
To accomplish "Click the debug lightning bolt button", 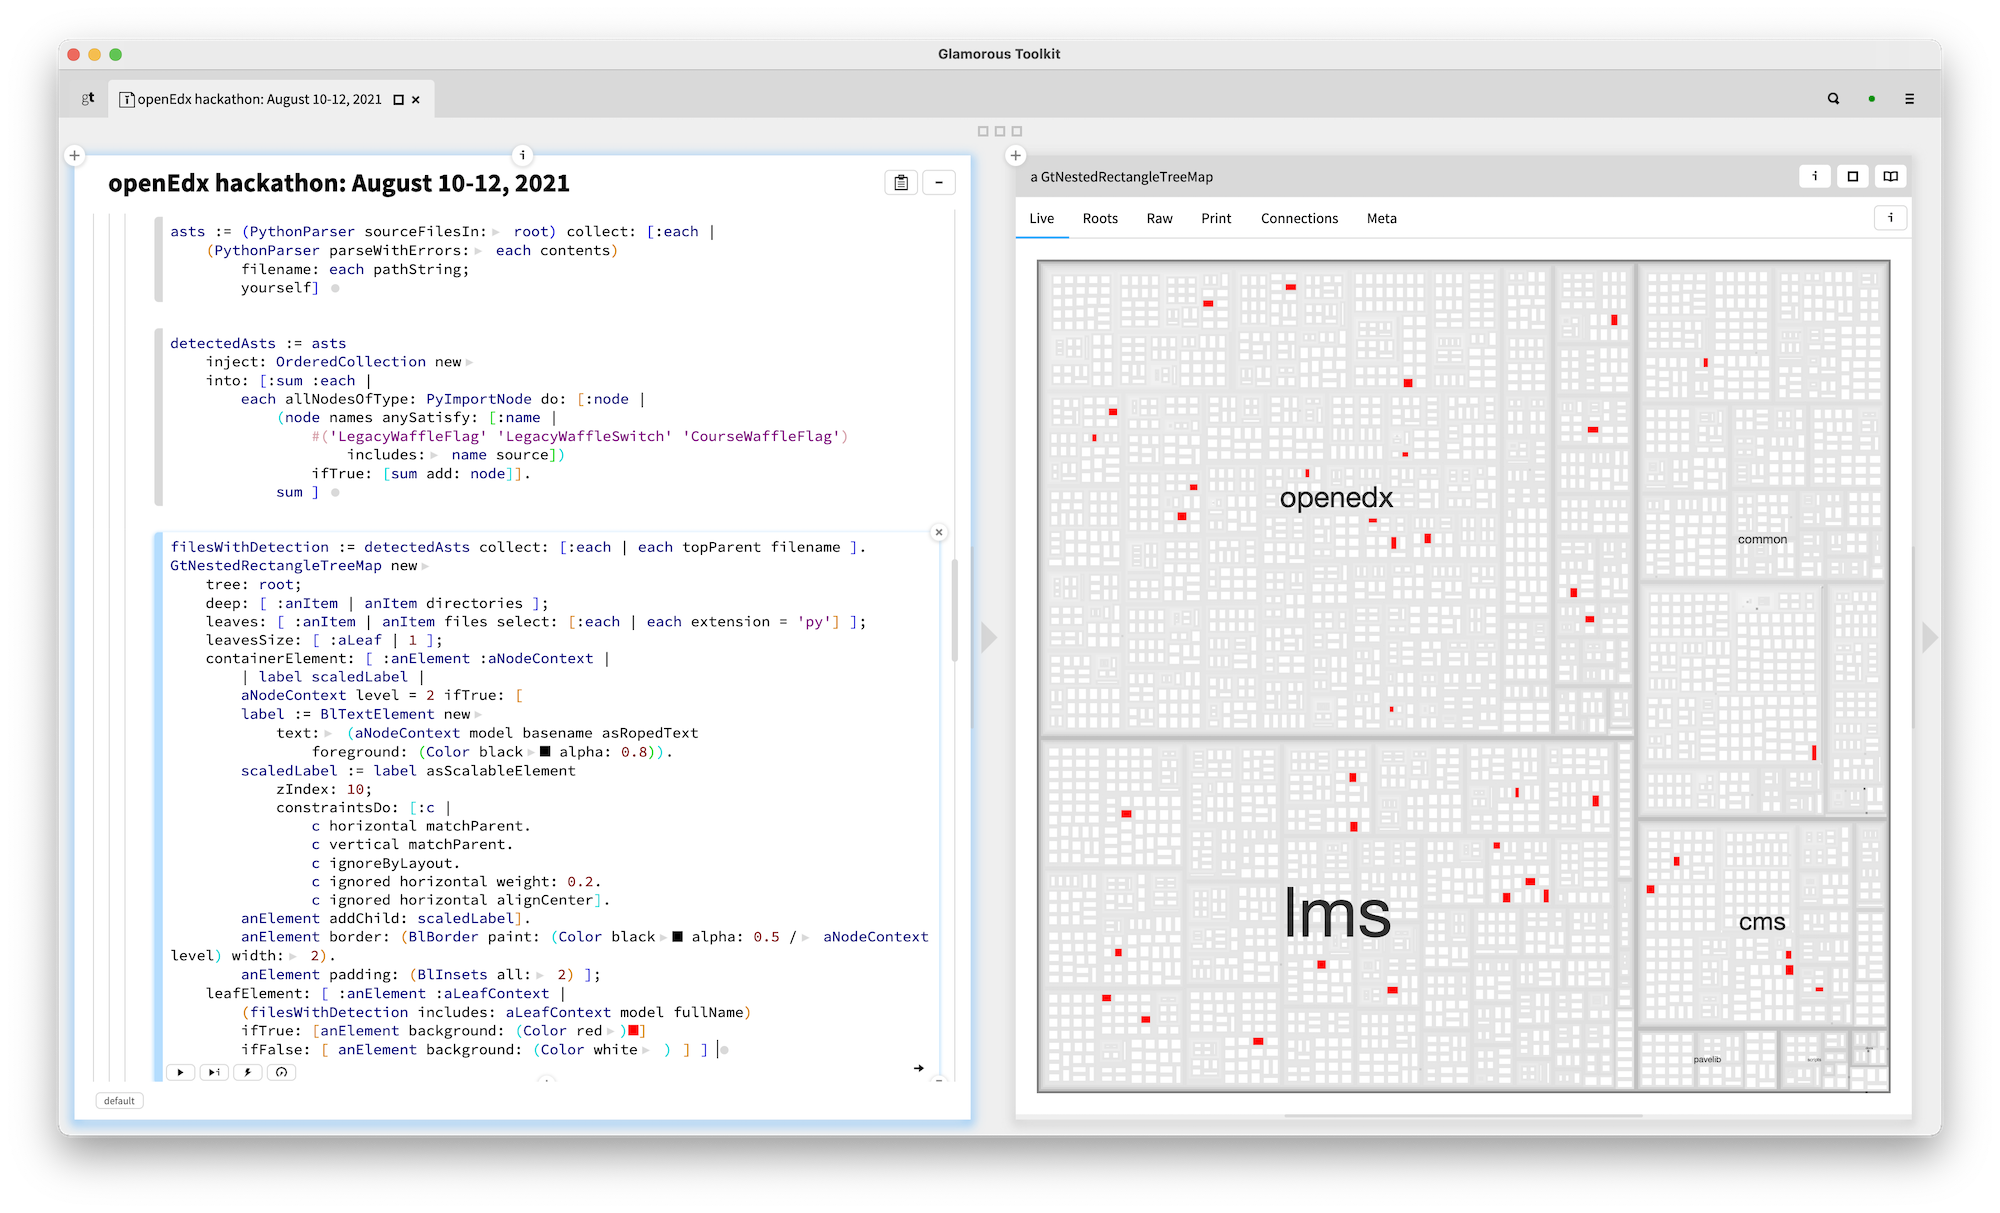I will [248, 1072].
